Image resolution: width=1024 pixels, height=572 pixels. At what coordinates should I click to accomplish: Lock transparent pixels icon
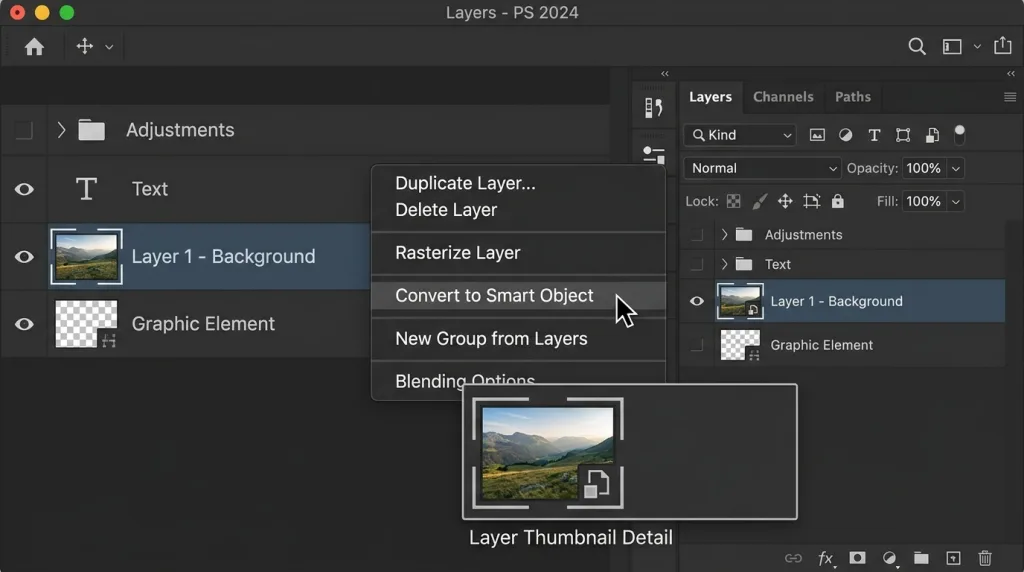733,201
